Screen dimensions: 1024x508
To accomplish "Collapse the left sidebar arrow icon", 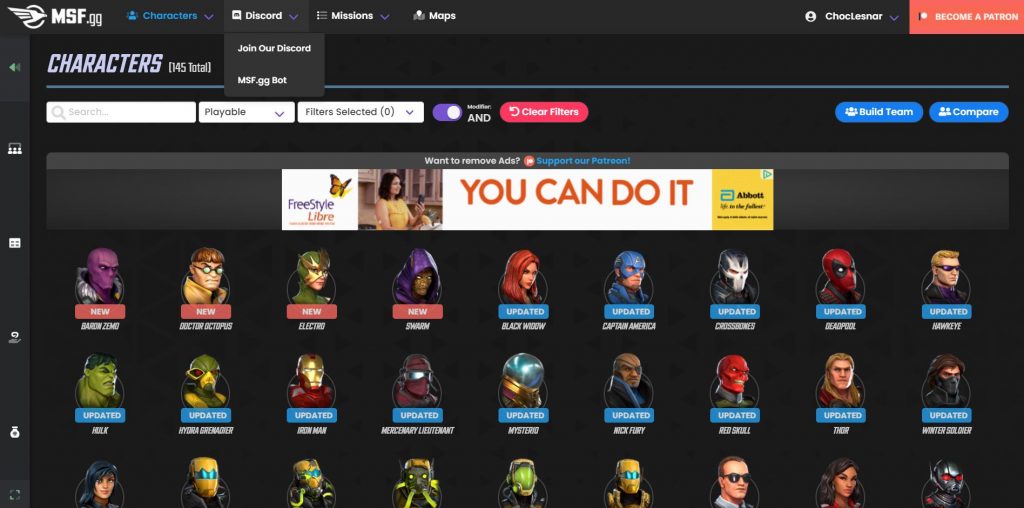I will [14, 67].
